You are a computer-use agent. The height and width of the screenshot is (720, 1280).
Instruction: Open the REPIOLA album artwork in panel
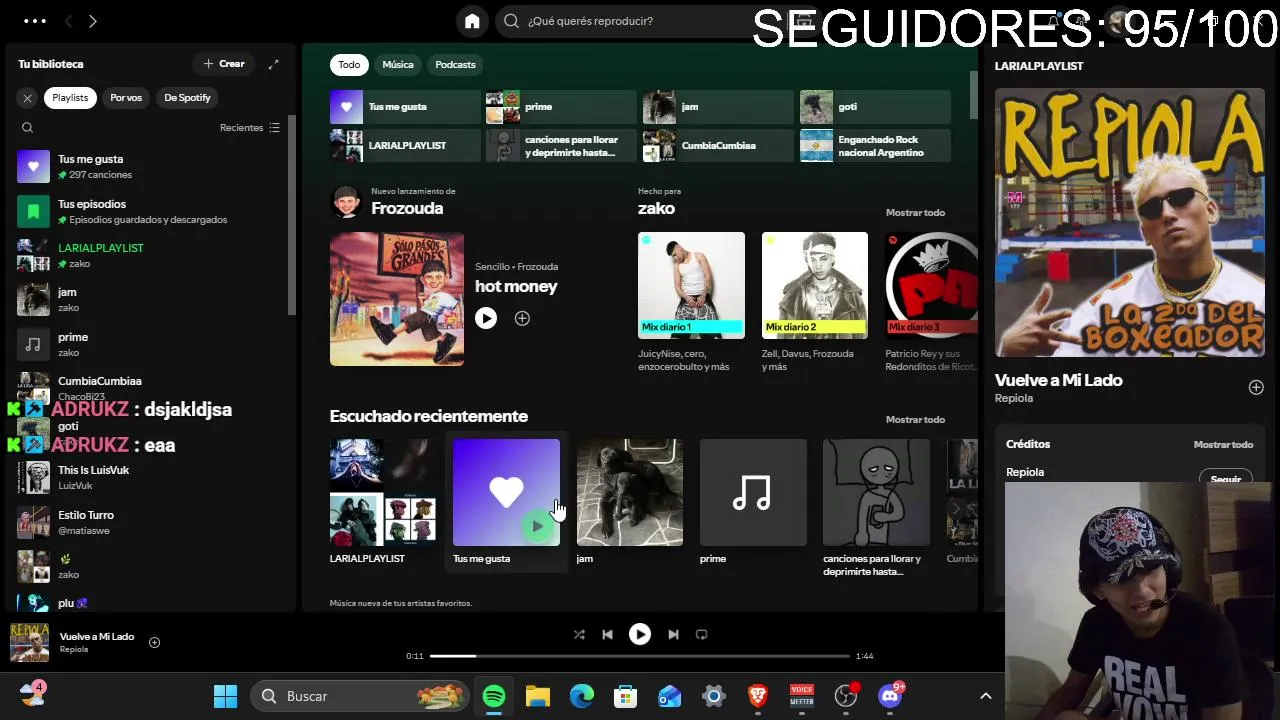coord(1130,222)
